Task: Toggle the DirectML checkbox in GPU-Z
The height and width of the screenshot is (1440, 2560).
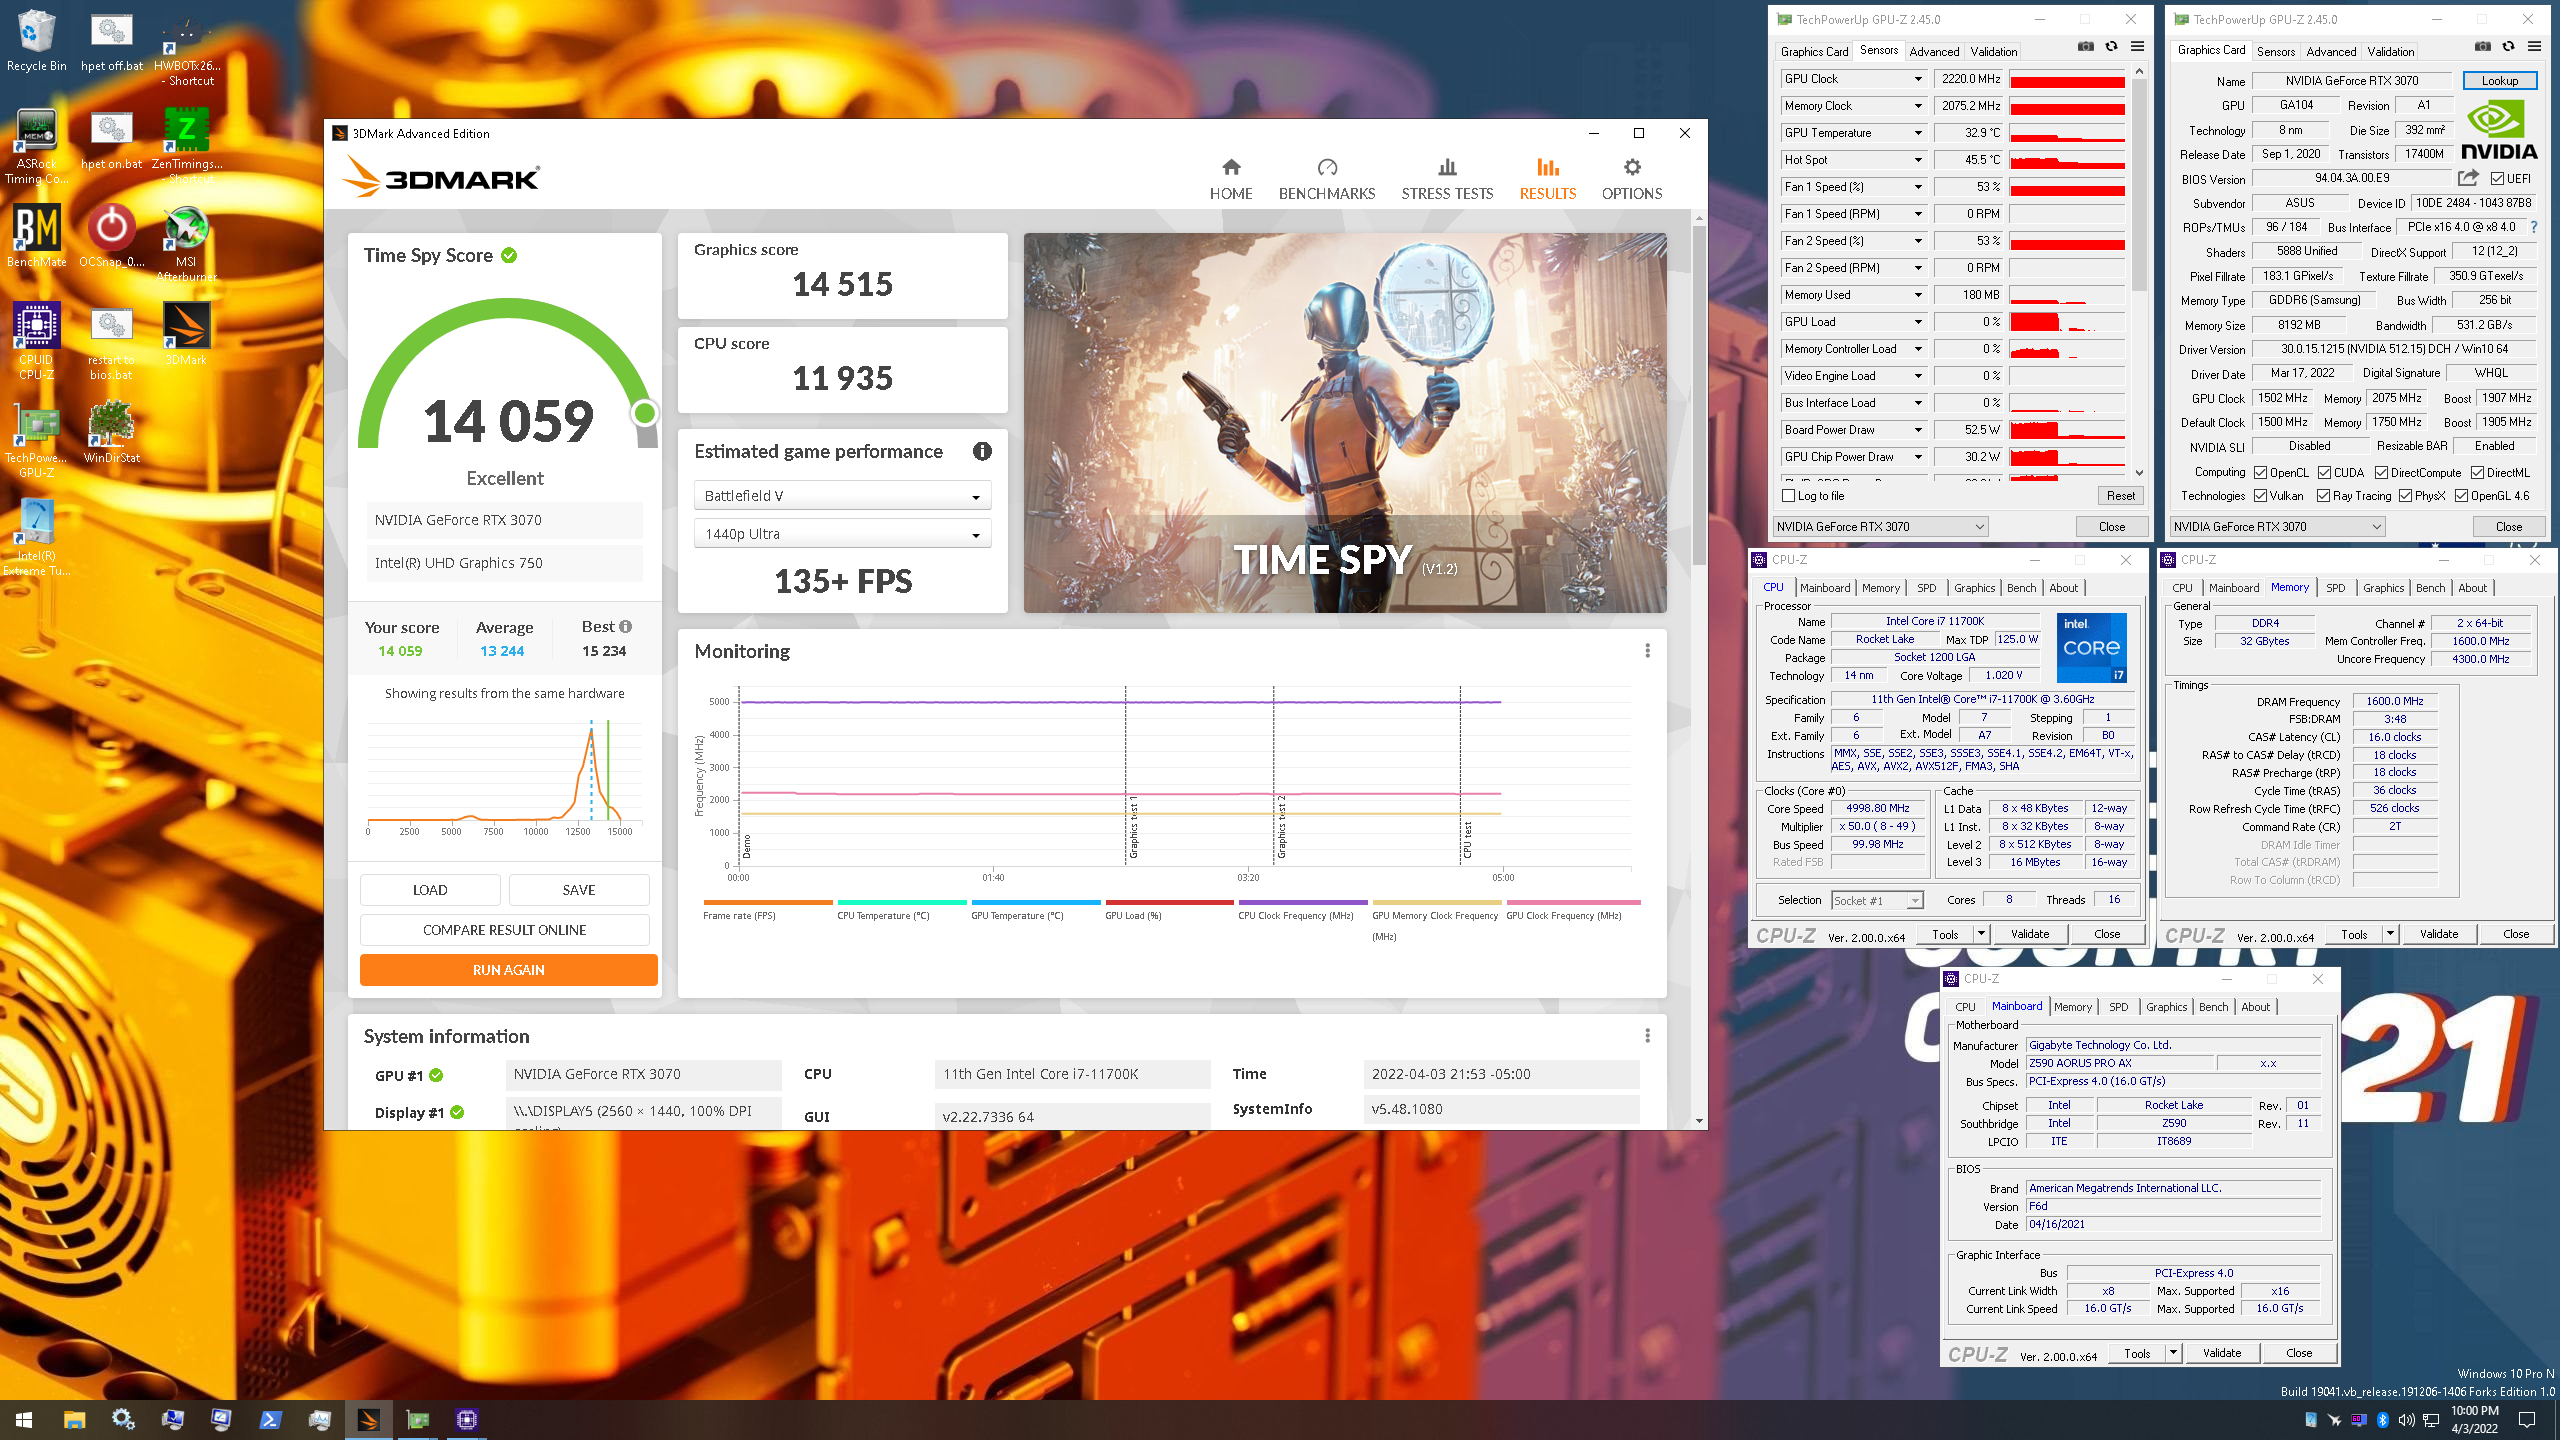Action: point(2477,473)
